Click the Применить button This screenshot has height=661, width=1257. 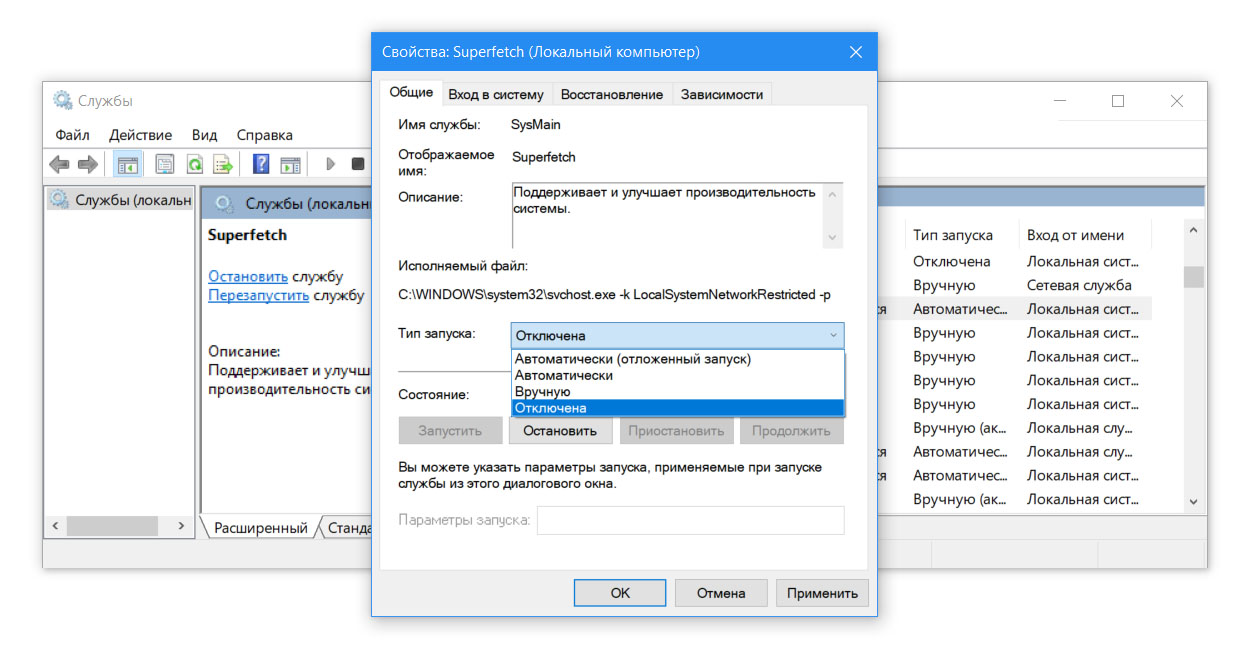point(822,592)
